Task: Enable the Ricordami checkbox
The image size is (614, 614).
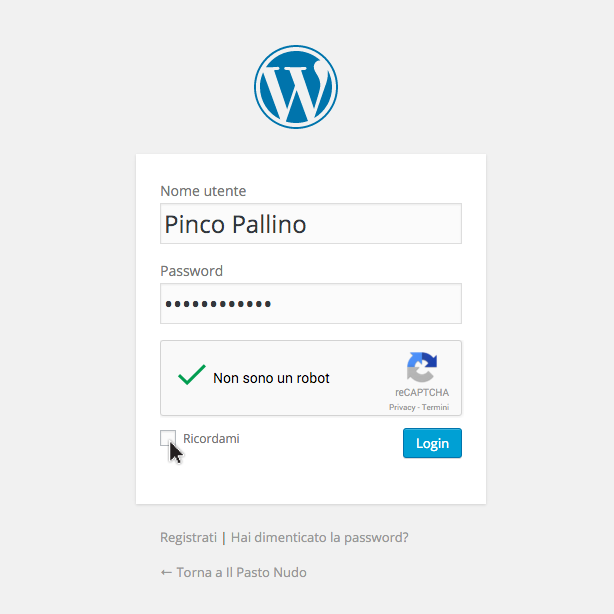Action: pyautogui.click(x=168, y=438)
